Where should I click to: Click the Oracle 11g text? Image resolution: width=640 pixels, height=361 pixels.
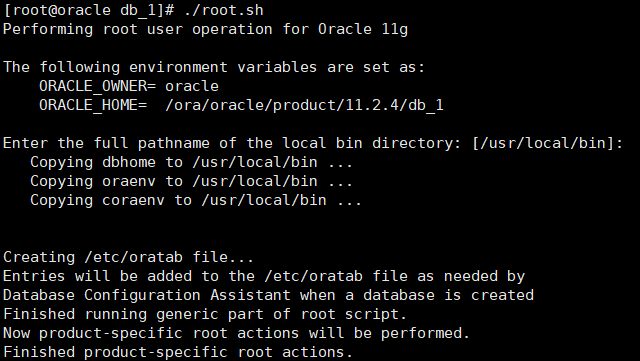363,29
